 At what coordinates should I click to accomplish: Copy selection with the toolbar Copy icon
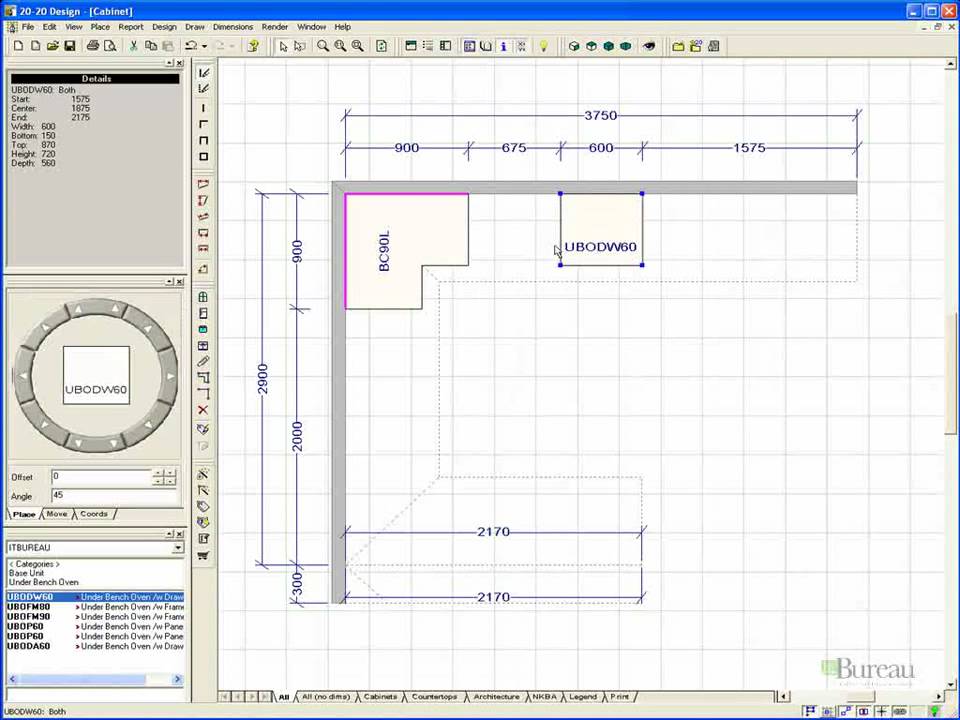(x=151, y=46)
